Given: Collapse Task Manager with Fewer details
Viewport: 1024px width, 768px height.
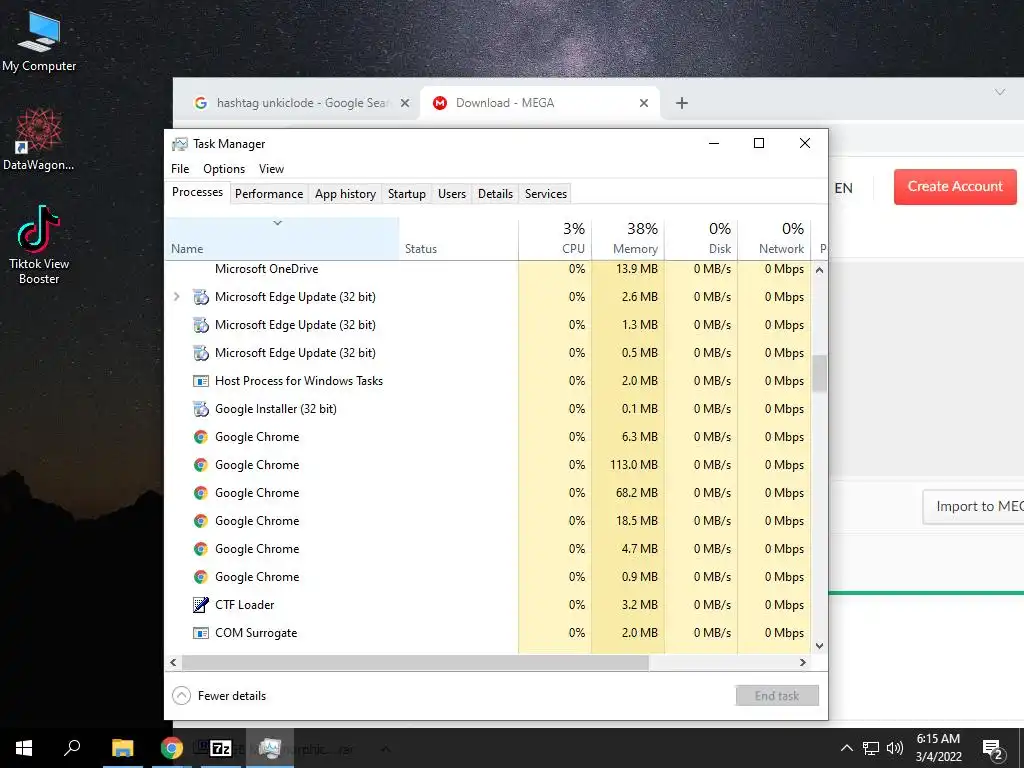Looking at the screenshot, I should pyautogui.click(x=219, y=696).
